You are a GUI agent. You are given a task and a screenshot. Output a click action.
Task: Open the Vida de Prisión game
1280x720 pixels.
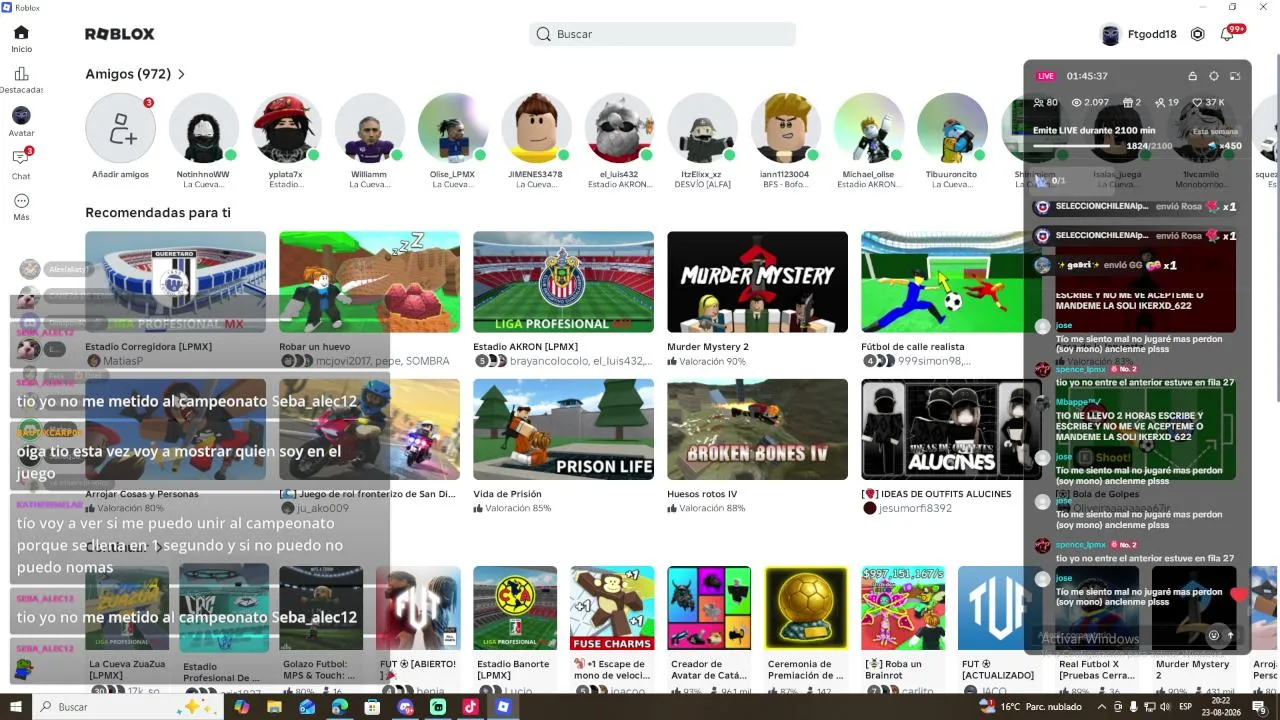[563, 429]
